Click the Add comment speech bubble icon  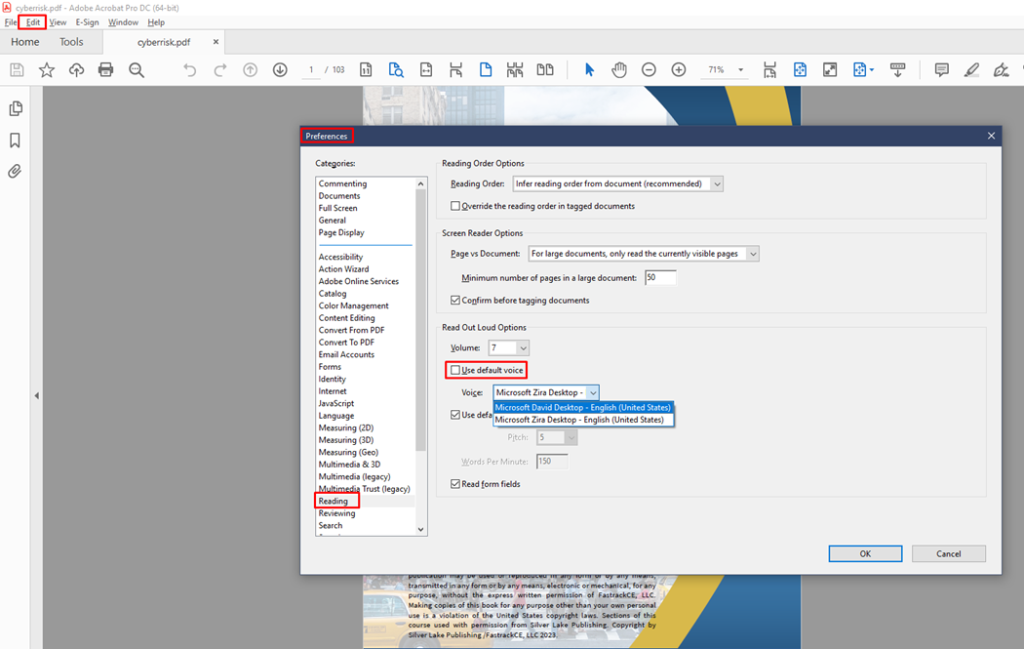click(941, 70)
